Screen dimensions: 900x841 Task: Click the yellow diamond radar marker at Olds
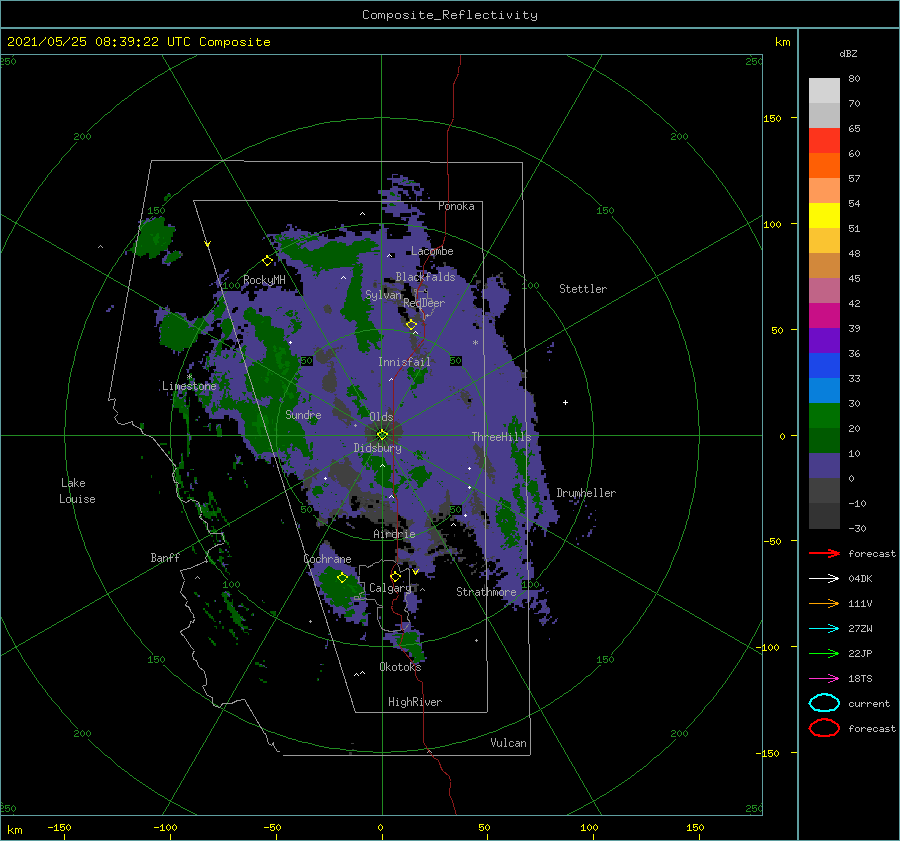[382, 435]
